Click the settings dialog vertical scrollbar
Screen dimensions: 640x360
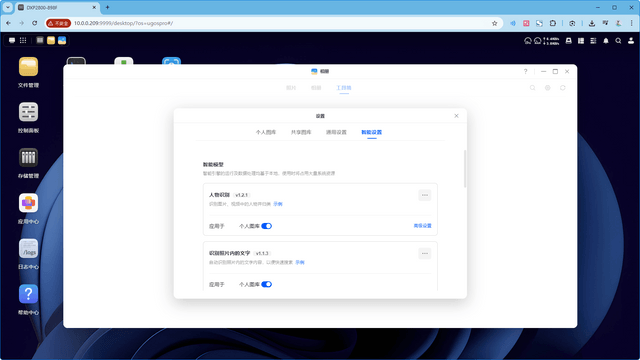point(464,169)
